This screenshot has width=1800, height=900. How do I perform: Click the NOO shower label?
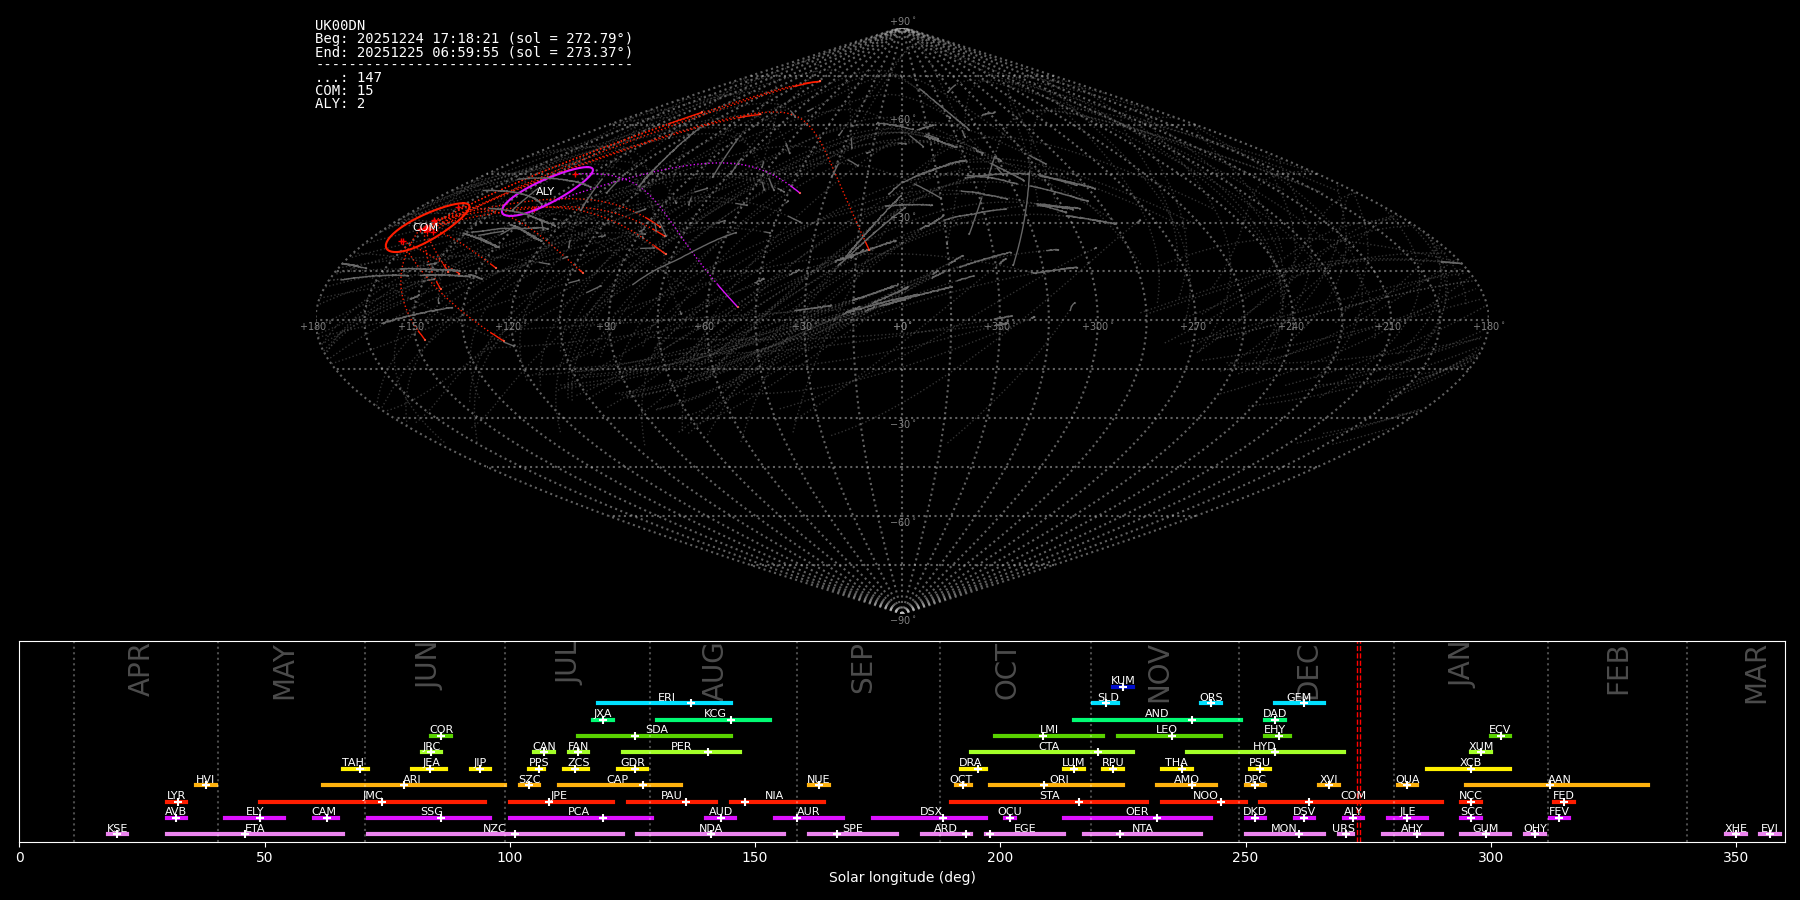coord(1206,796)
